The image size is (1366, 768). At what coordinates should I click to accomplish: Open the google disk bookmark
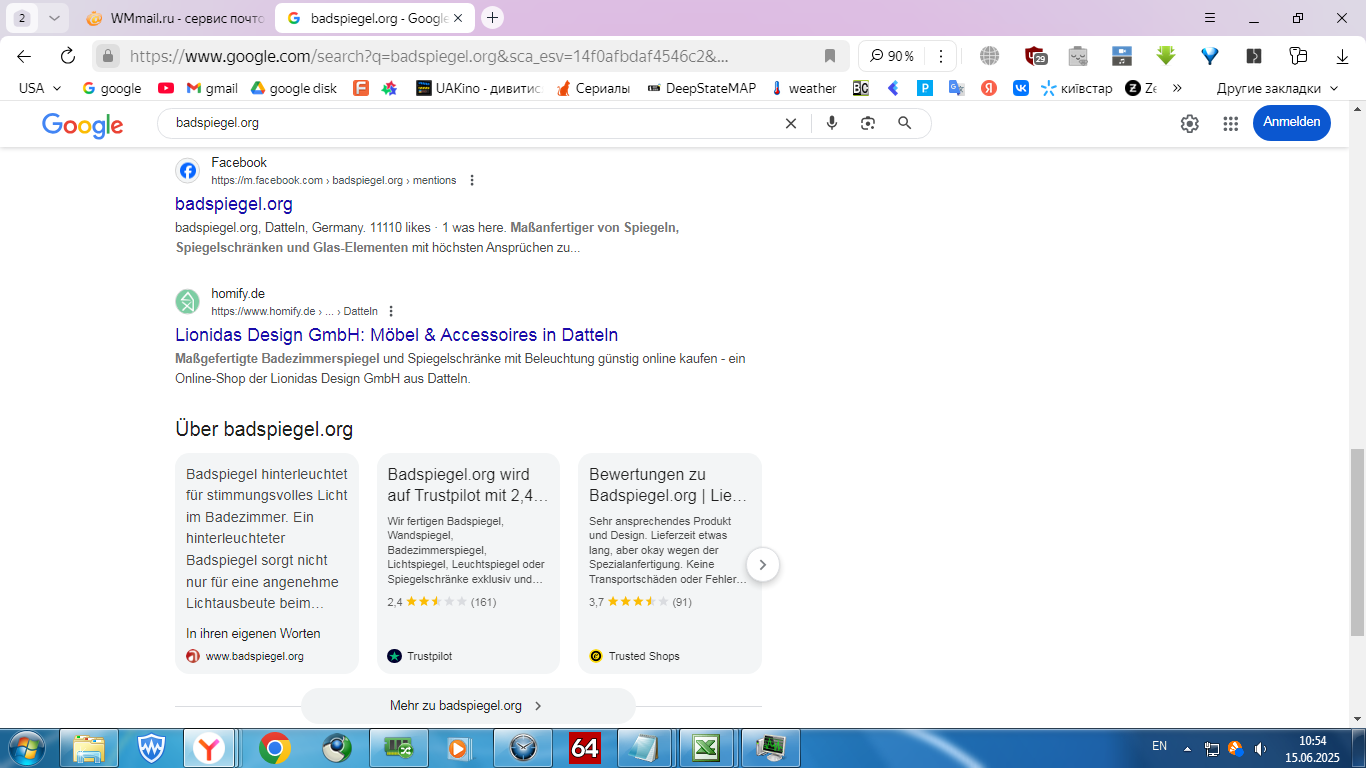[x=294, y=88]
